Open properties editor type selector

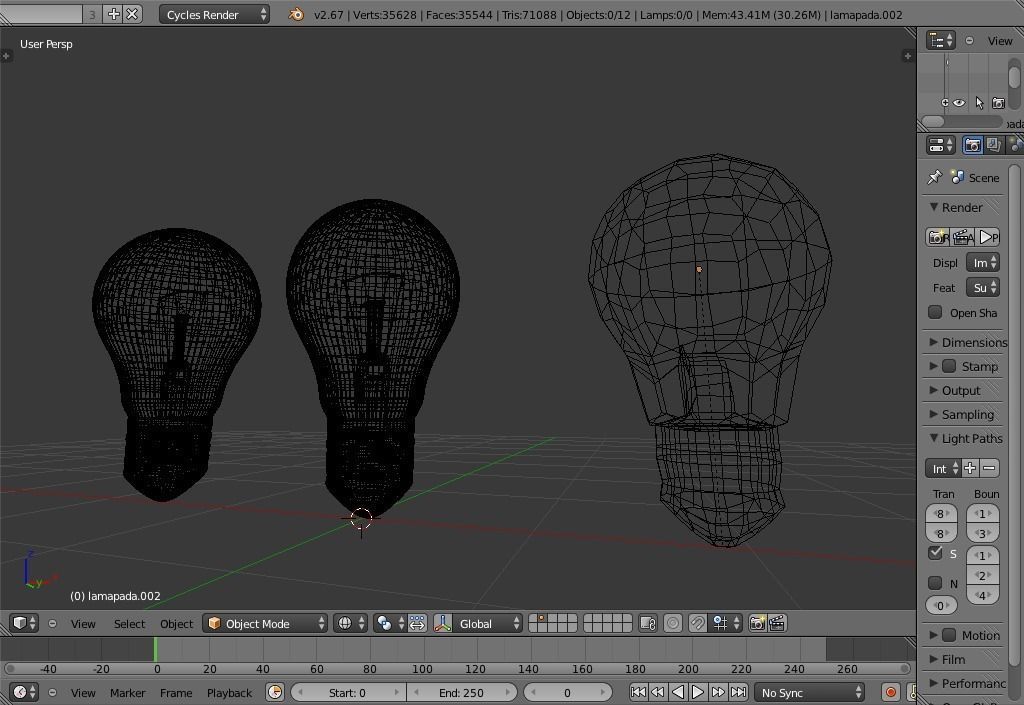940,145
